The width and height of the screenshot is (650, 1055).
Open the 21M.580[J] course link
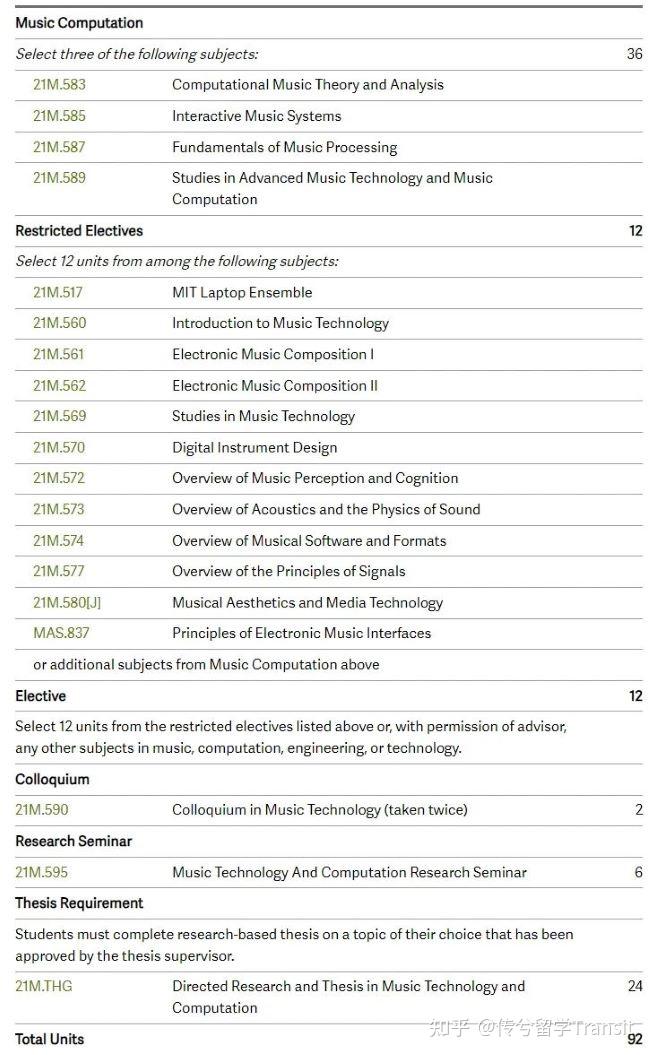(67, 602)
